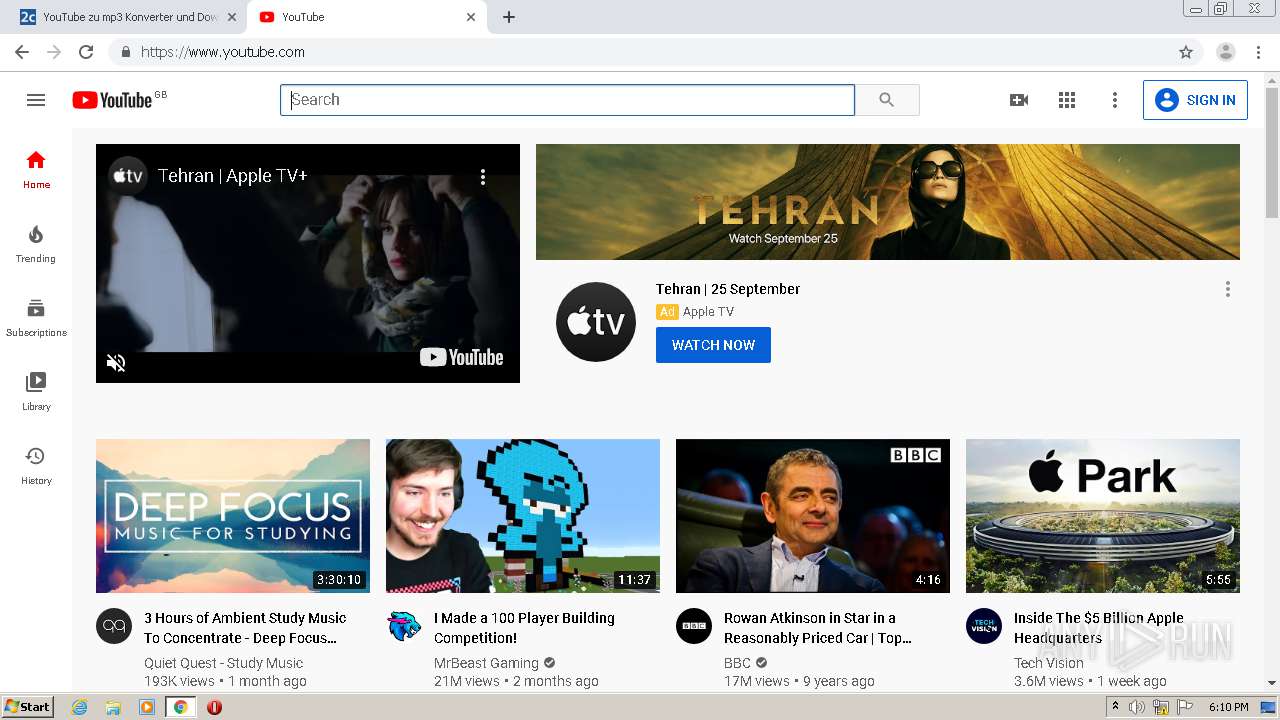Image resolution: width=1280 pixels, height=720 pixels.
Task: Go back in browser history
Action: 22,52
